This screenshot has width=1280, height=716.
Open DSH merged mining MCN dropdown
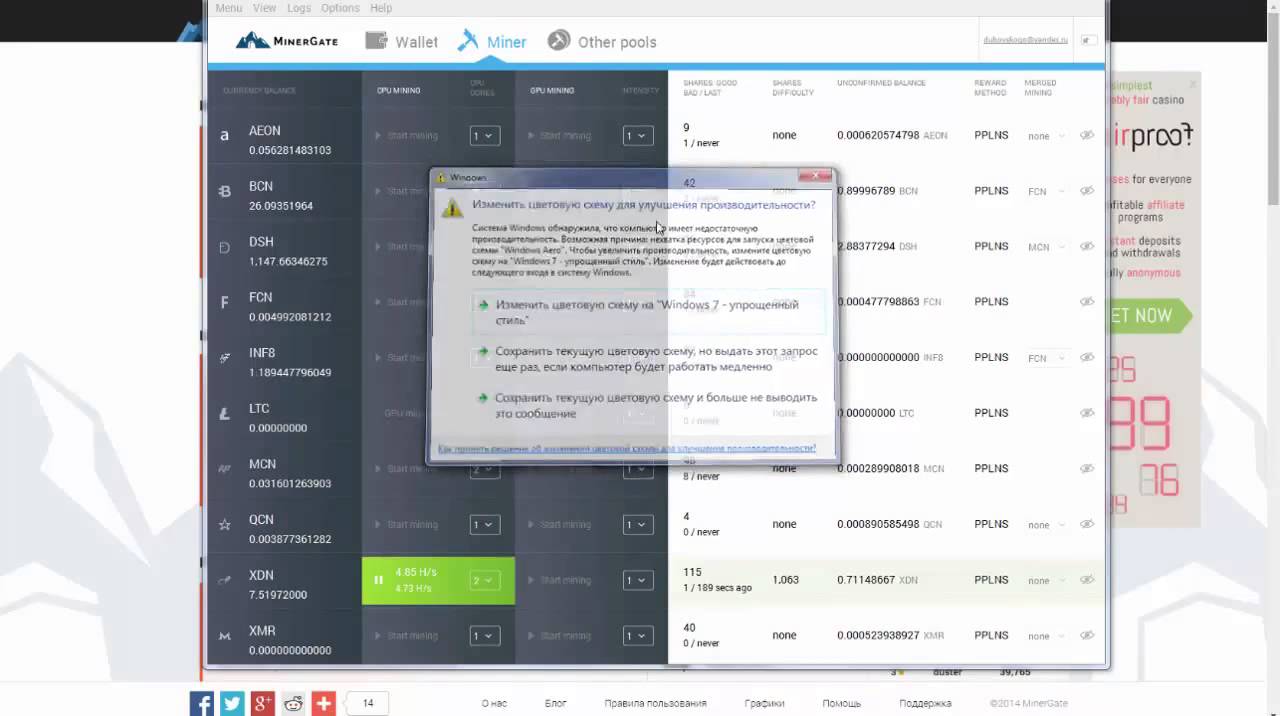click(1046, 247)
